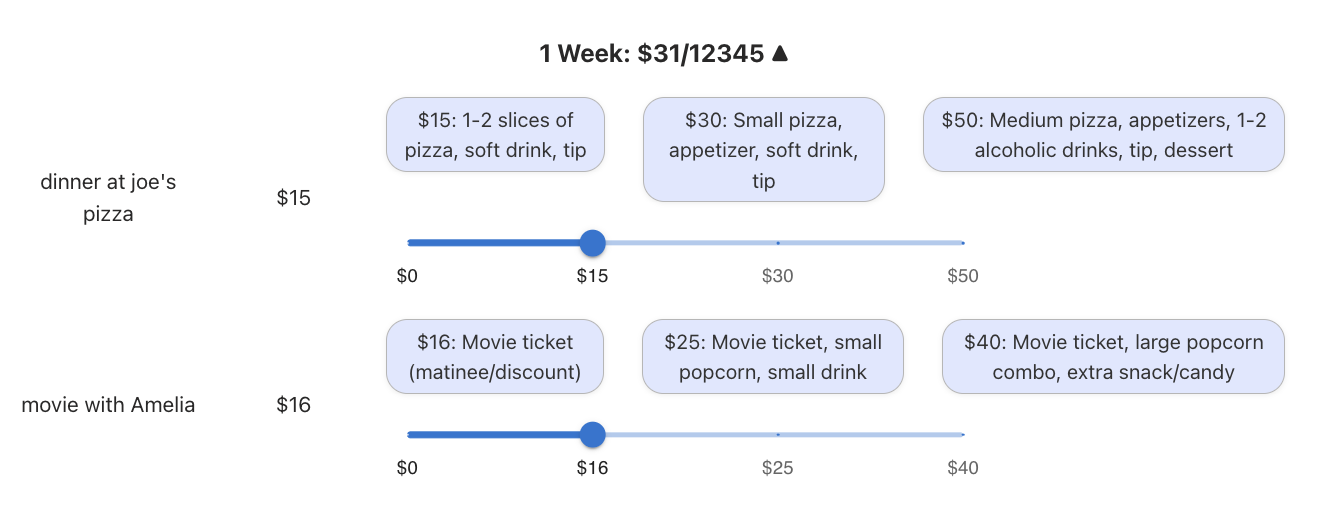The width and height of the screenshot is (1328, 524).
Task: Set the movie slider to the $40 tick
Action: tap(962, 435)
